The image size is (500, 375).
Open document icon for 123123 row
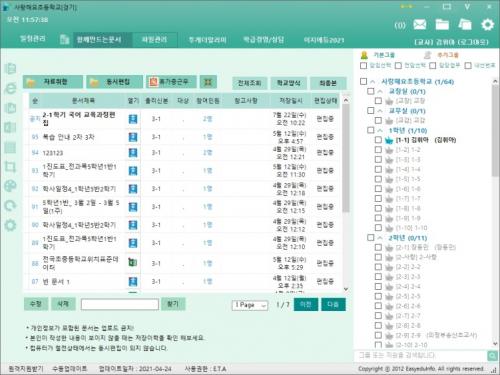133,153
